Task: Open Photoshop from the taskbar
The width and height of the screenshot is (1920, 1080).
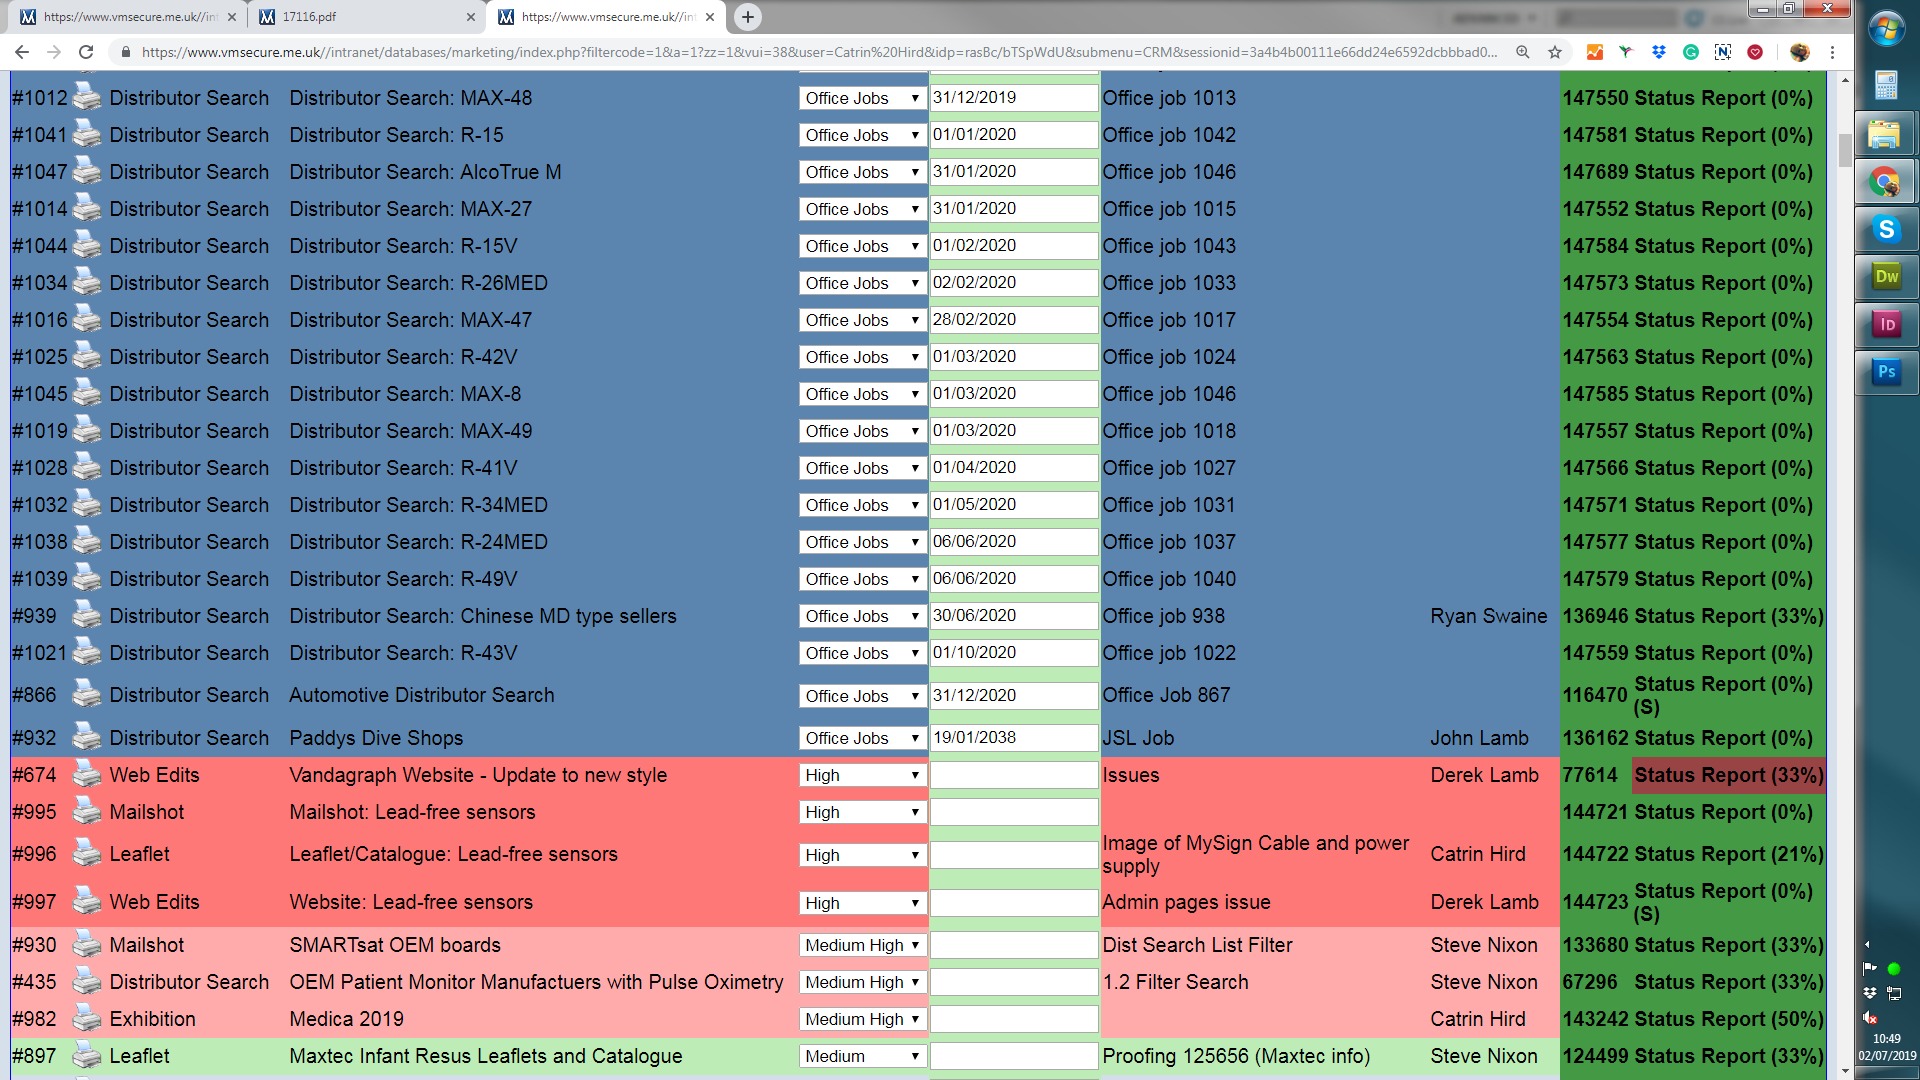Action: coord(1886,372)
